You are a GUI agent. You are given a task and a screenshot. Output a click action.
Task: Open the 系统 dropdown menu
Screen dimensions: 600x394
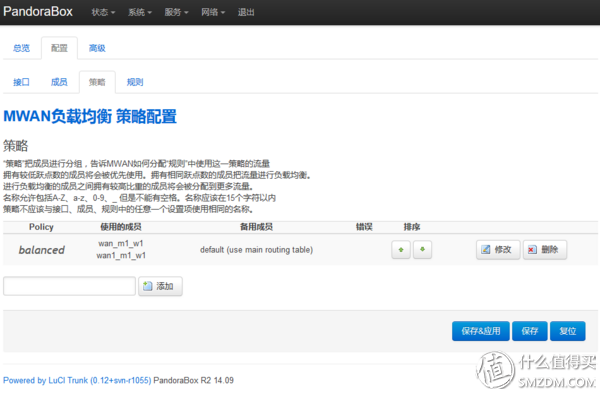(140, 12)
